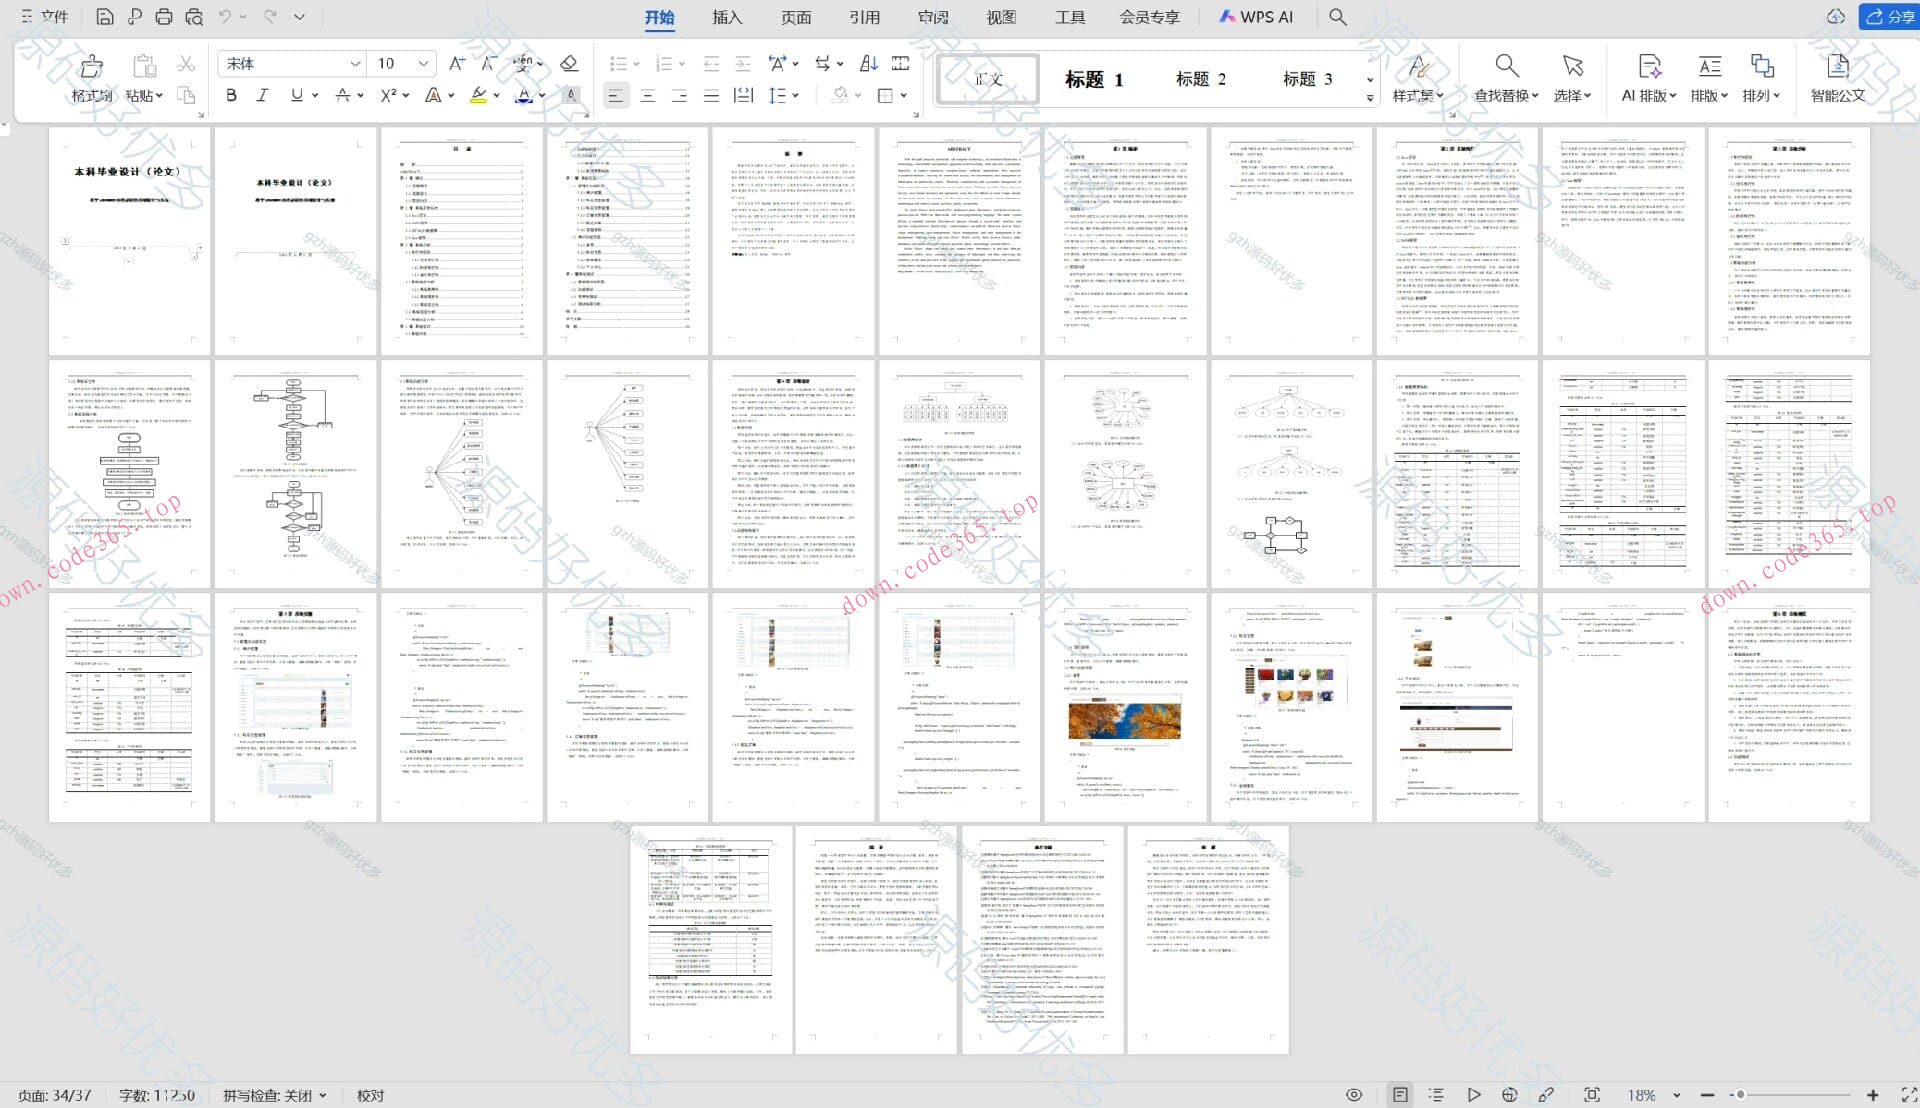Screen dimensions: 1920x1108
Task: Apply the 标题 1 heading style
Action: (1094, 79)
